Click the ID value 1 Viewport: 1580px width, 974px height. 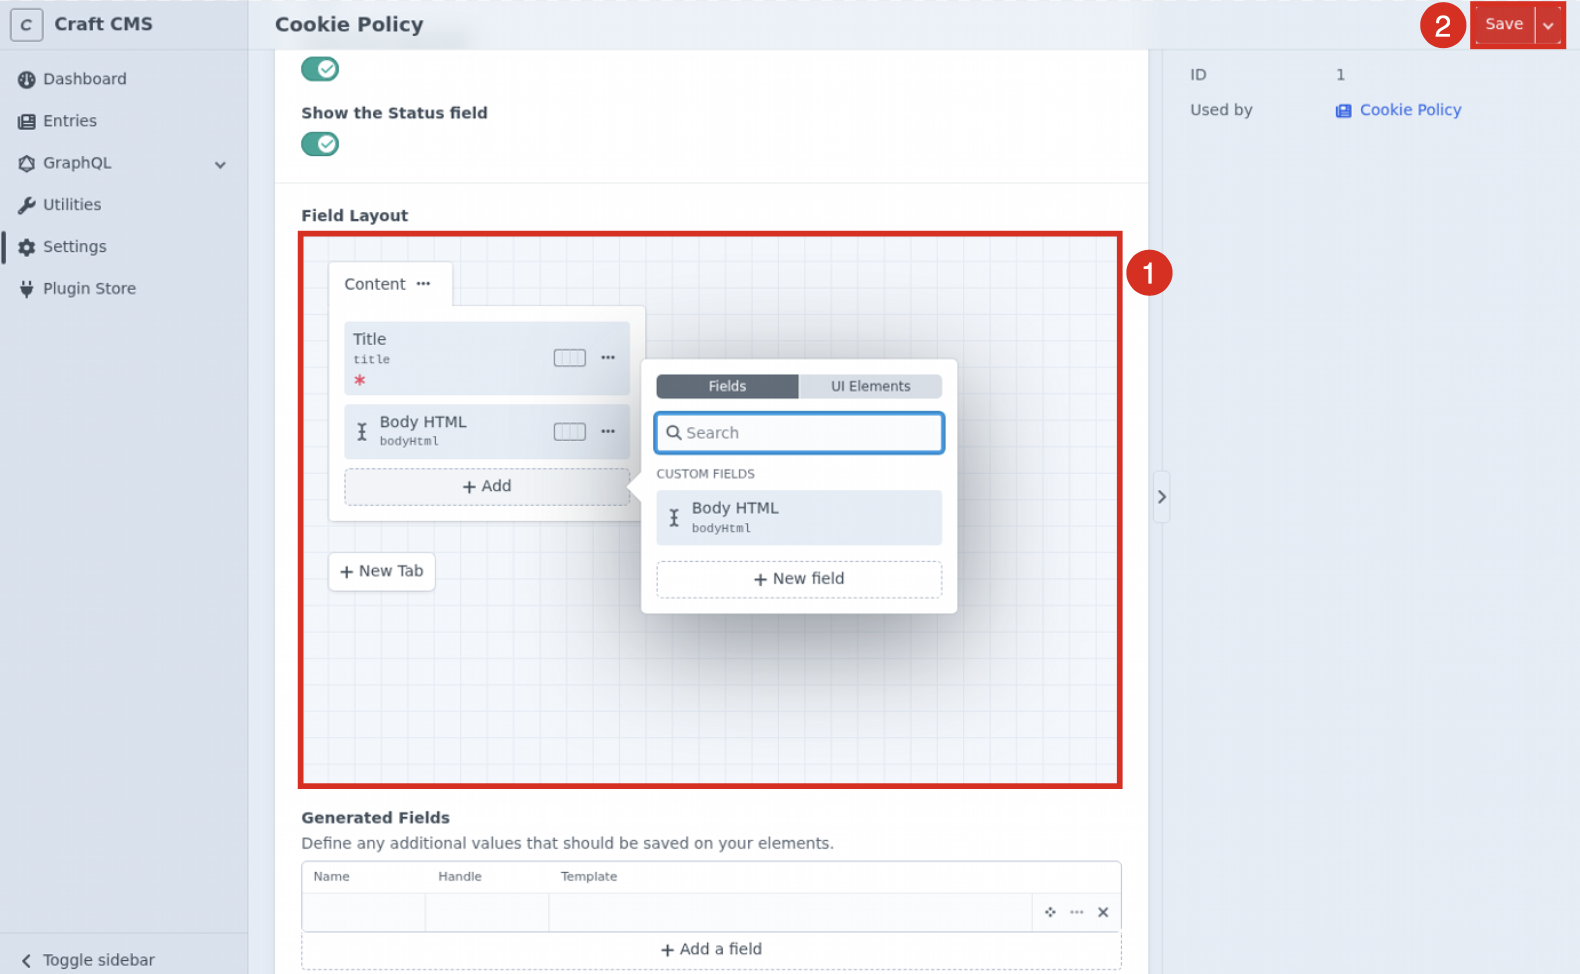coord(1340,75)
